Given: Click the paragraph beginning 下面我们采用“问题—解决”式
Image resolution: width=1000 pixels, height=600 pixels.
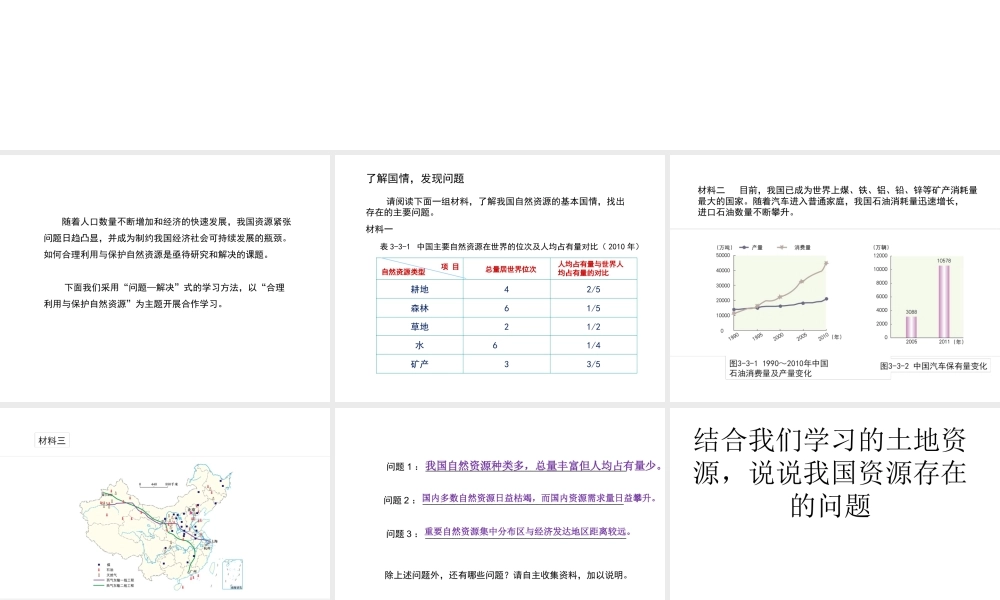Looking at the screenshot, I should (x=164, y=296).
